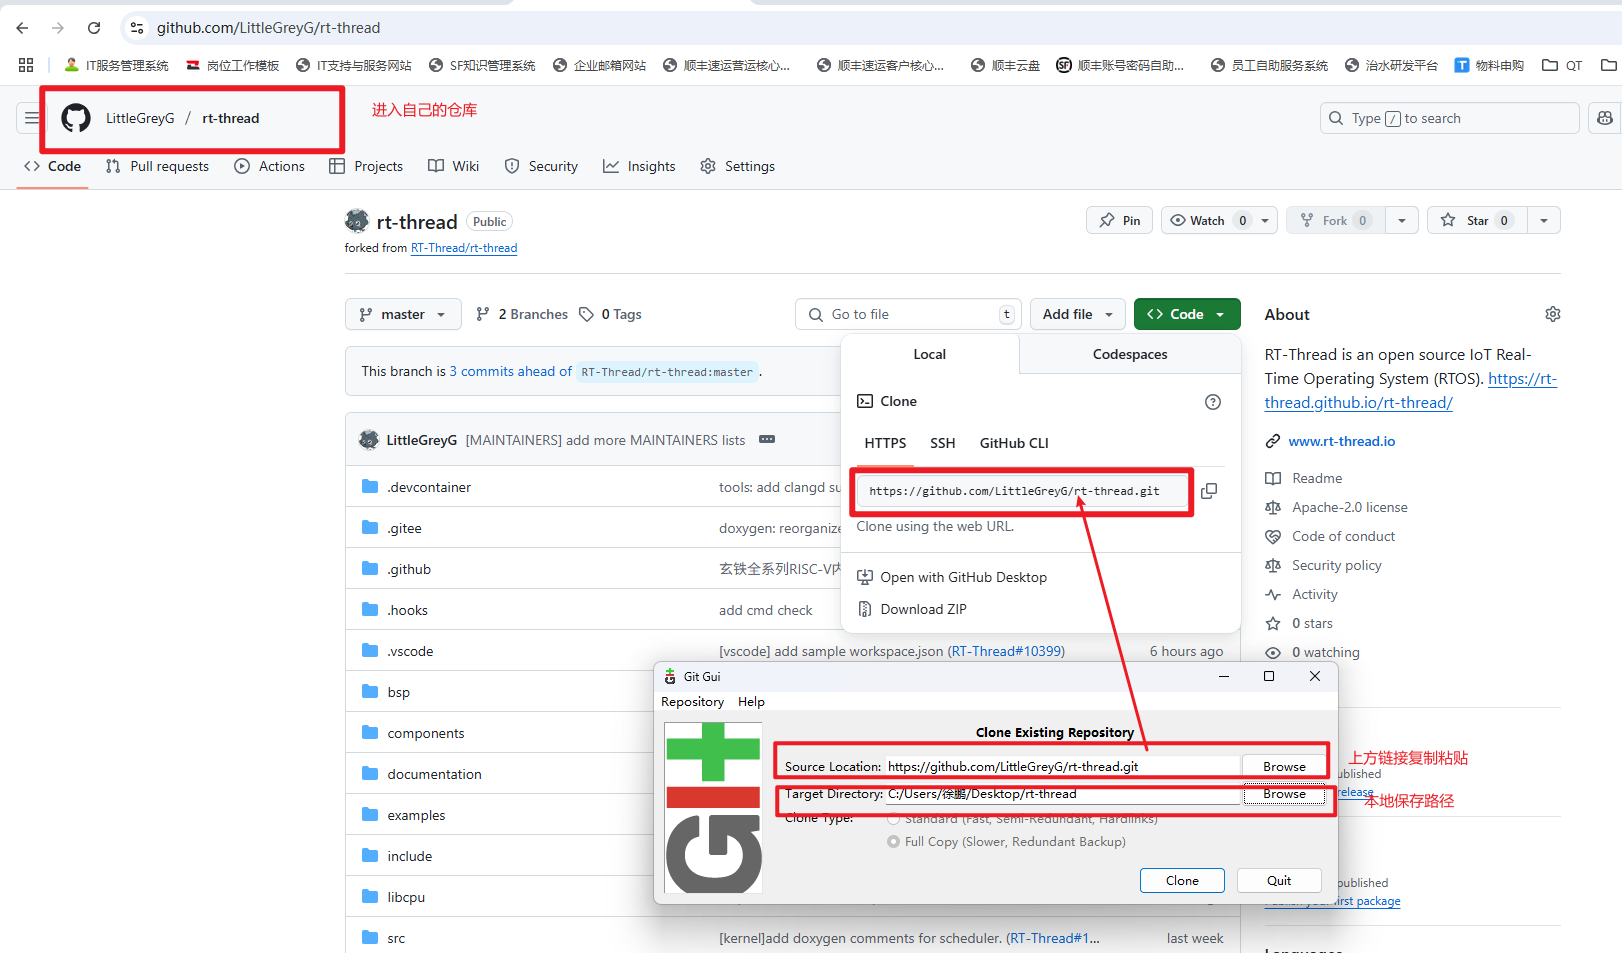
Task: Click the Activity pulse icon
Action: [1273, 594]
